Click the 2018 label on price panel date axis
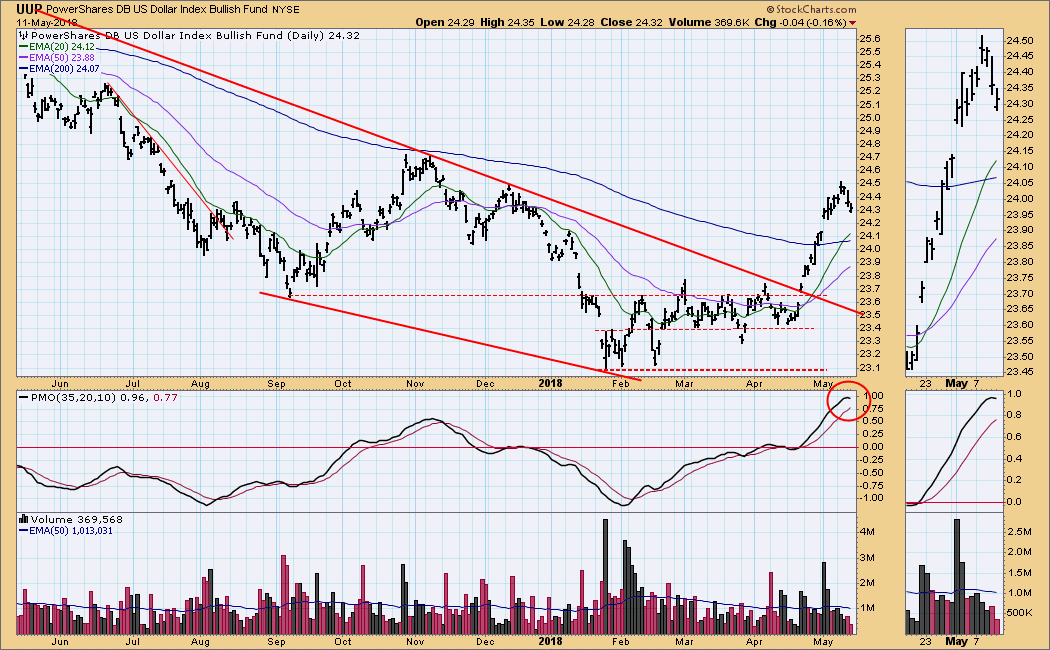 [x=550, y=384]
